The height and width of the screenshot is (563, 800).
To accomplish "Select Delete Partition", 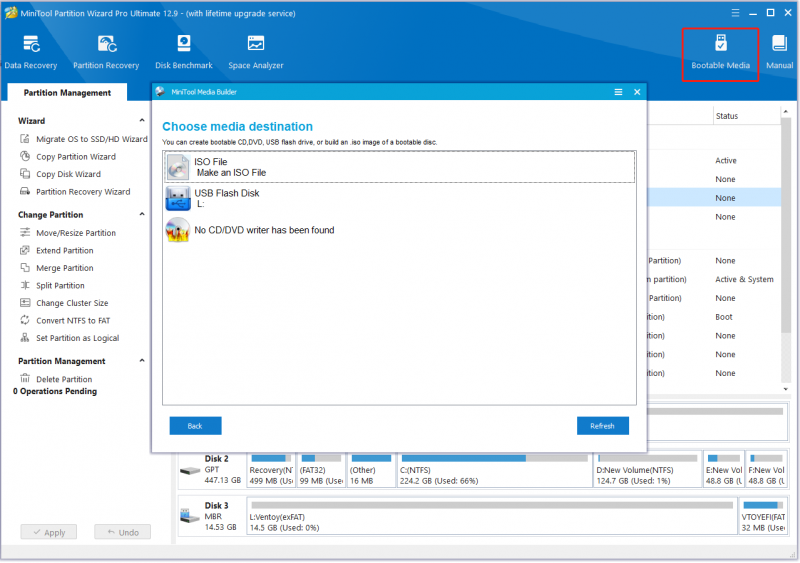I will (56, 379).
